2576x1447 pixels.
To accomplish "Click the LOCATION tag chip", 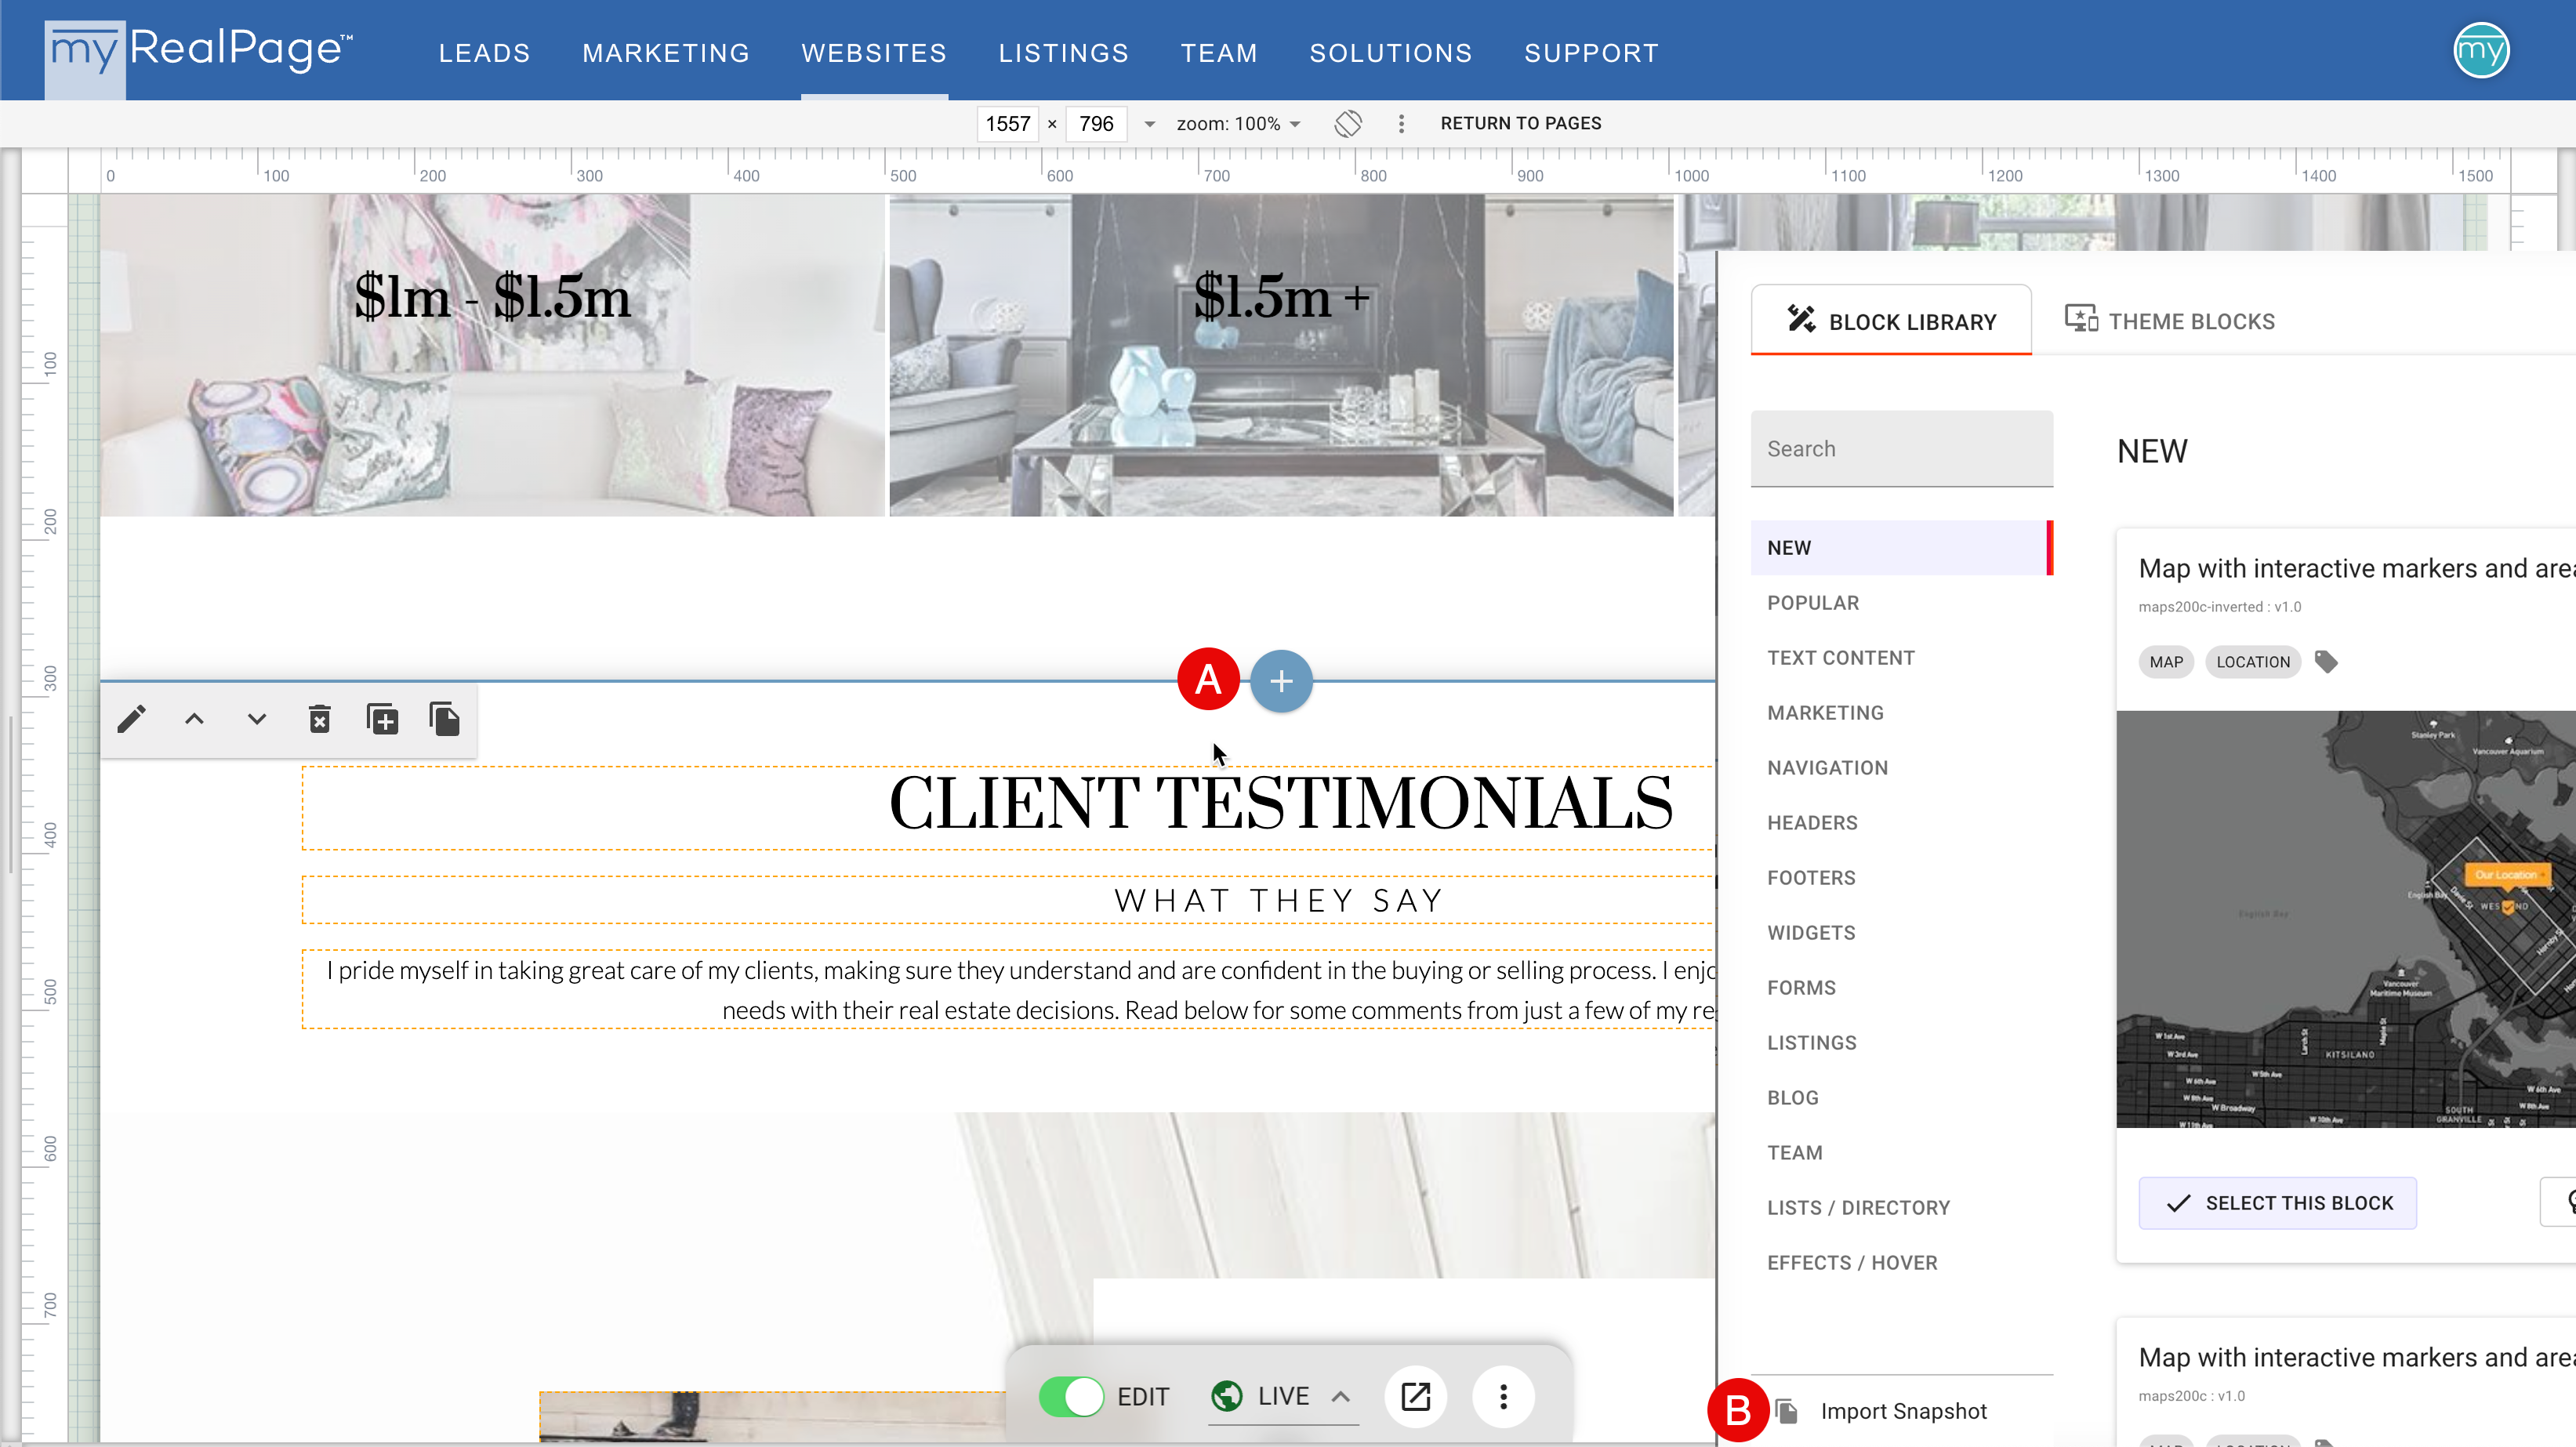I will 2253,662.
